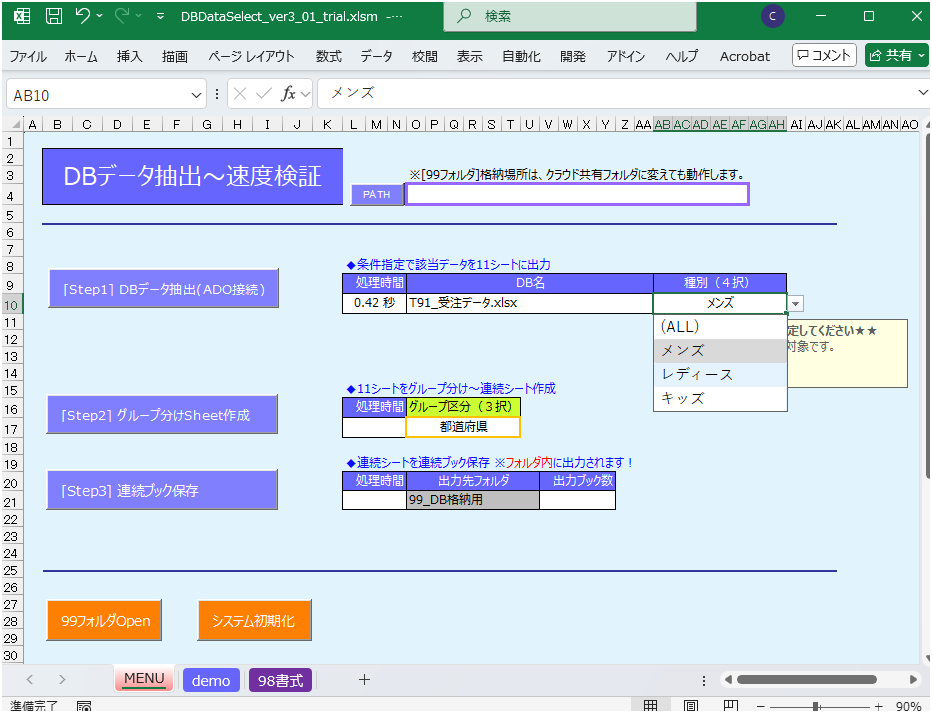Open the 種別 dropdown arrow in cell AH10

pos(794,303)
